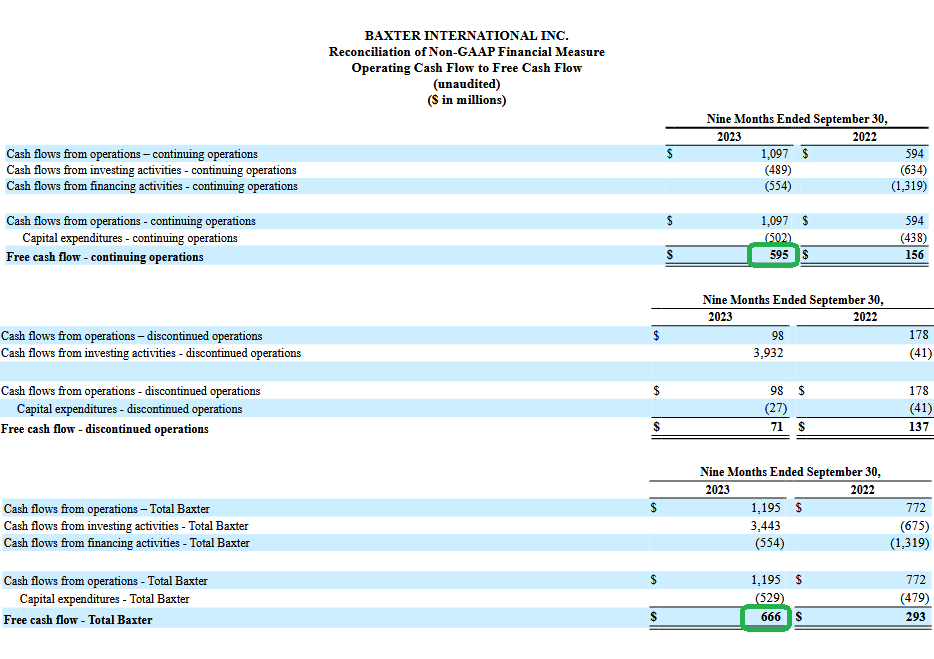Image resolution: width=934 pixels, height=659 pixels.
Task: Select the "(438)" capital expenditures value
Action: click(x=913, y=238)
